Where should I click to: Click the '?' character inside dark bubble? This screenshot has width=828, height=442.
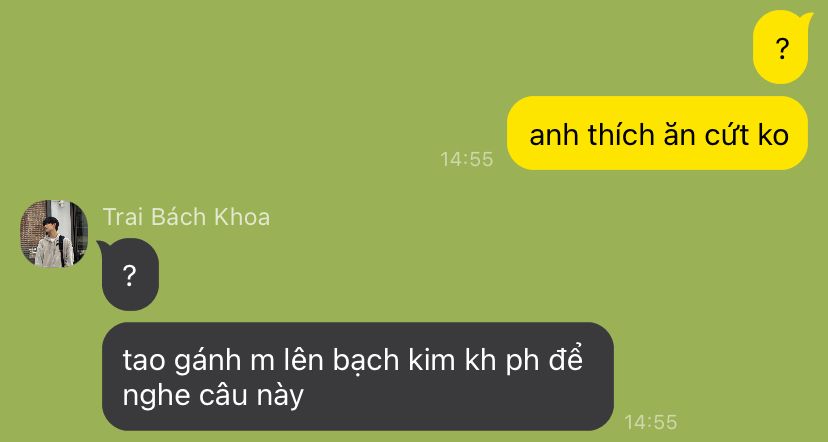129,276
